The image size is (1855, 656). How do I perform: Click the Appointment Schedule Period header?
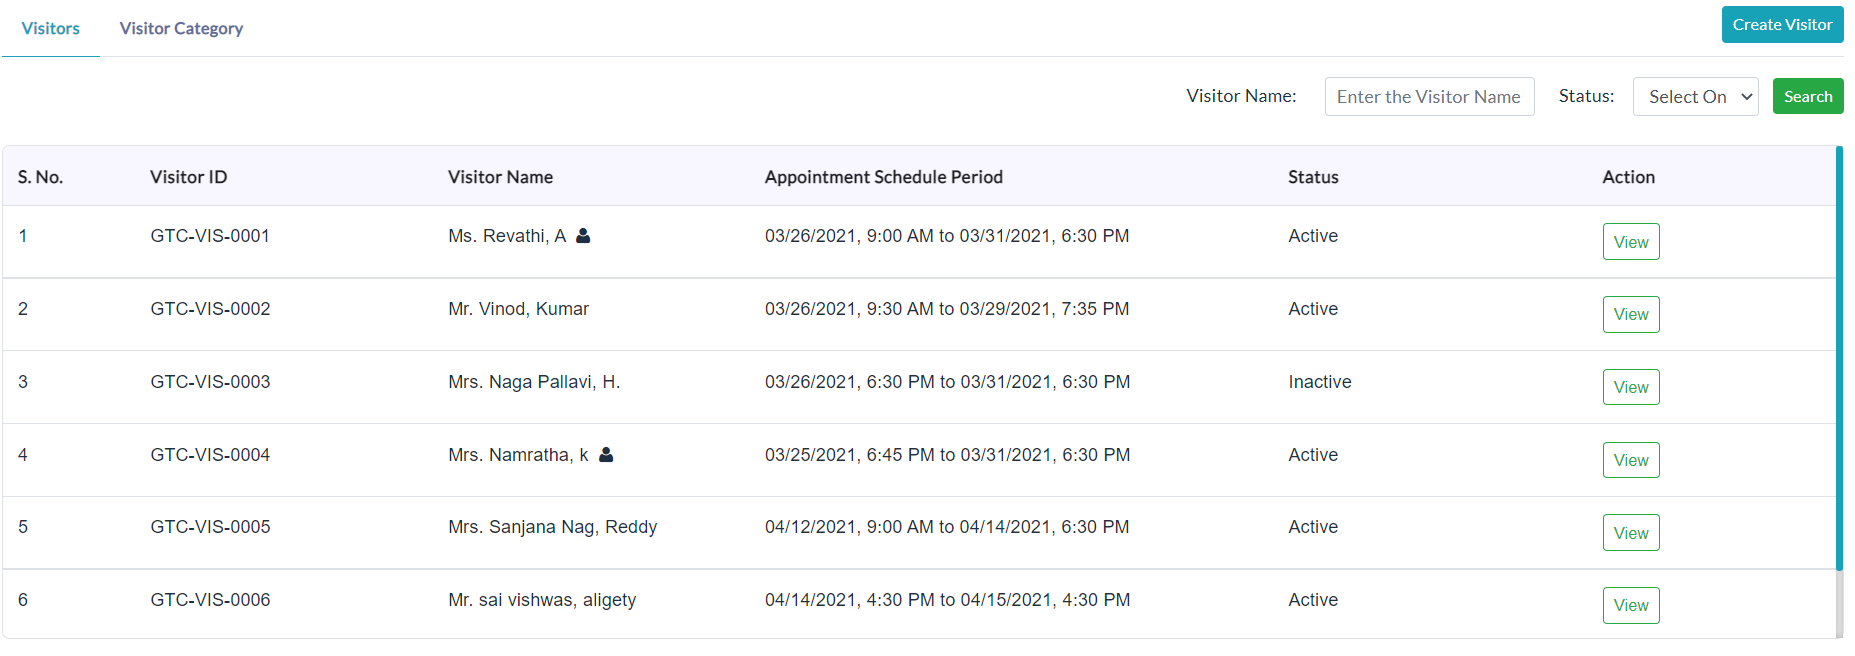click(884, 177)
